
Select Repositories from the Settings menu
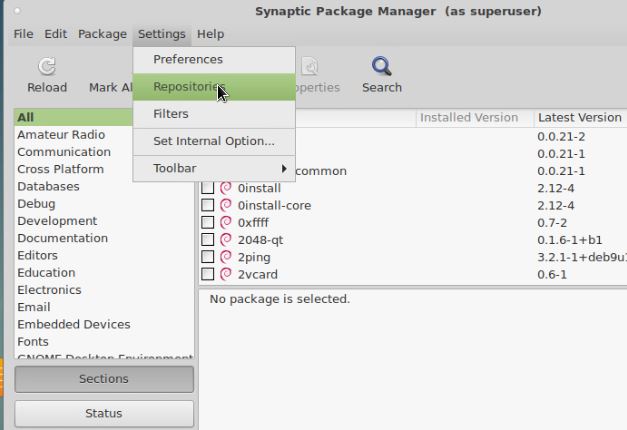pyautogui.click(x=189, y=87)
